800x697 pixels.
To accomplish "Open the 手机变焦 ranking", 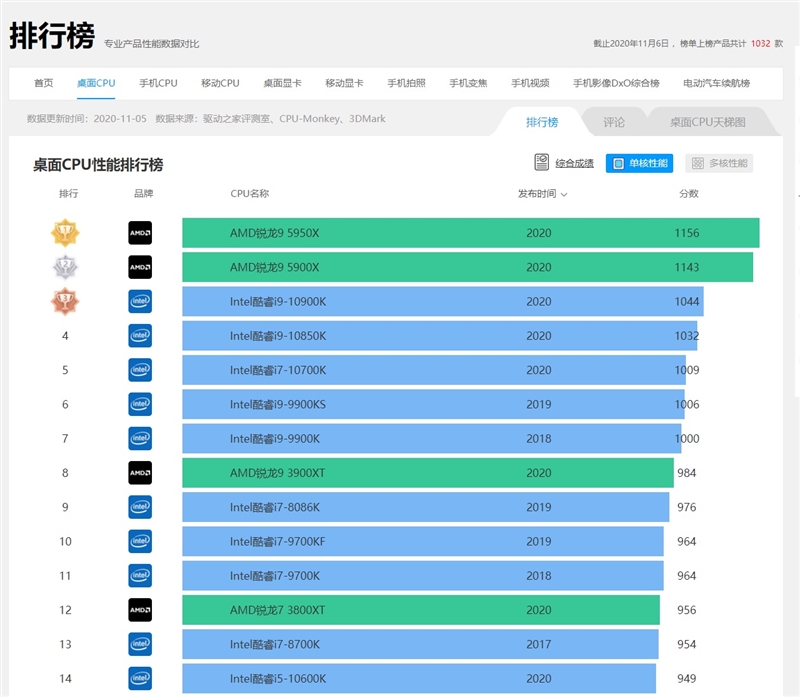I will pos(468,83).
